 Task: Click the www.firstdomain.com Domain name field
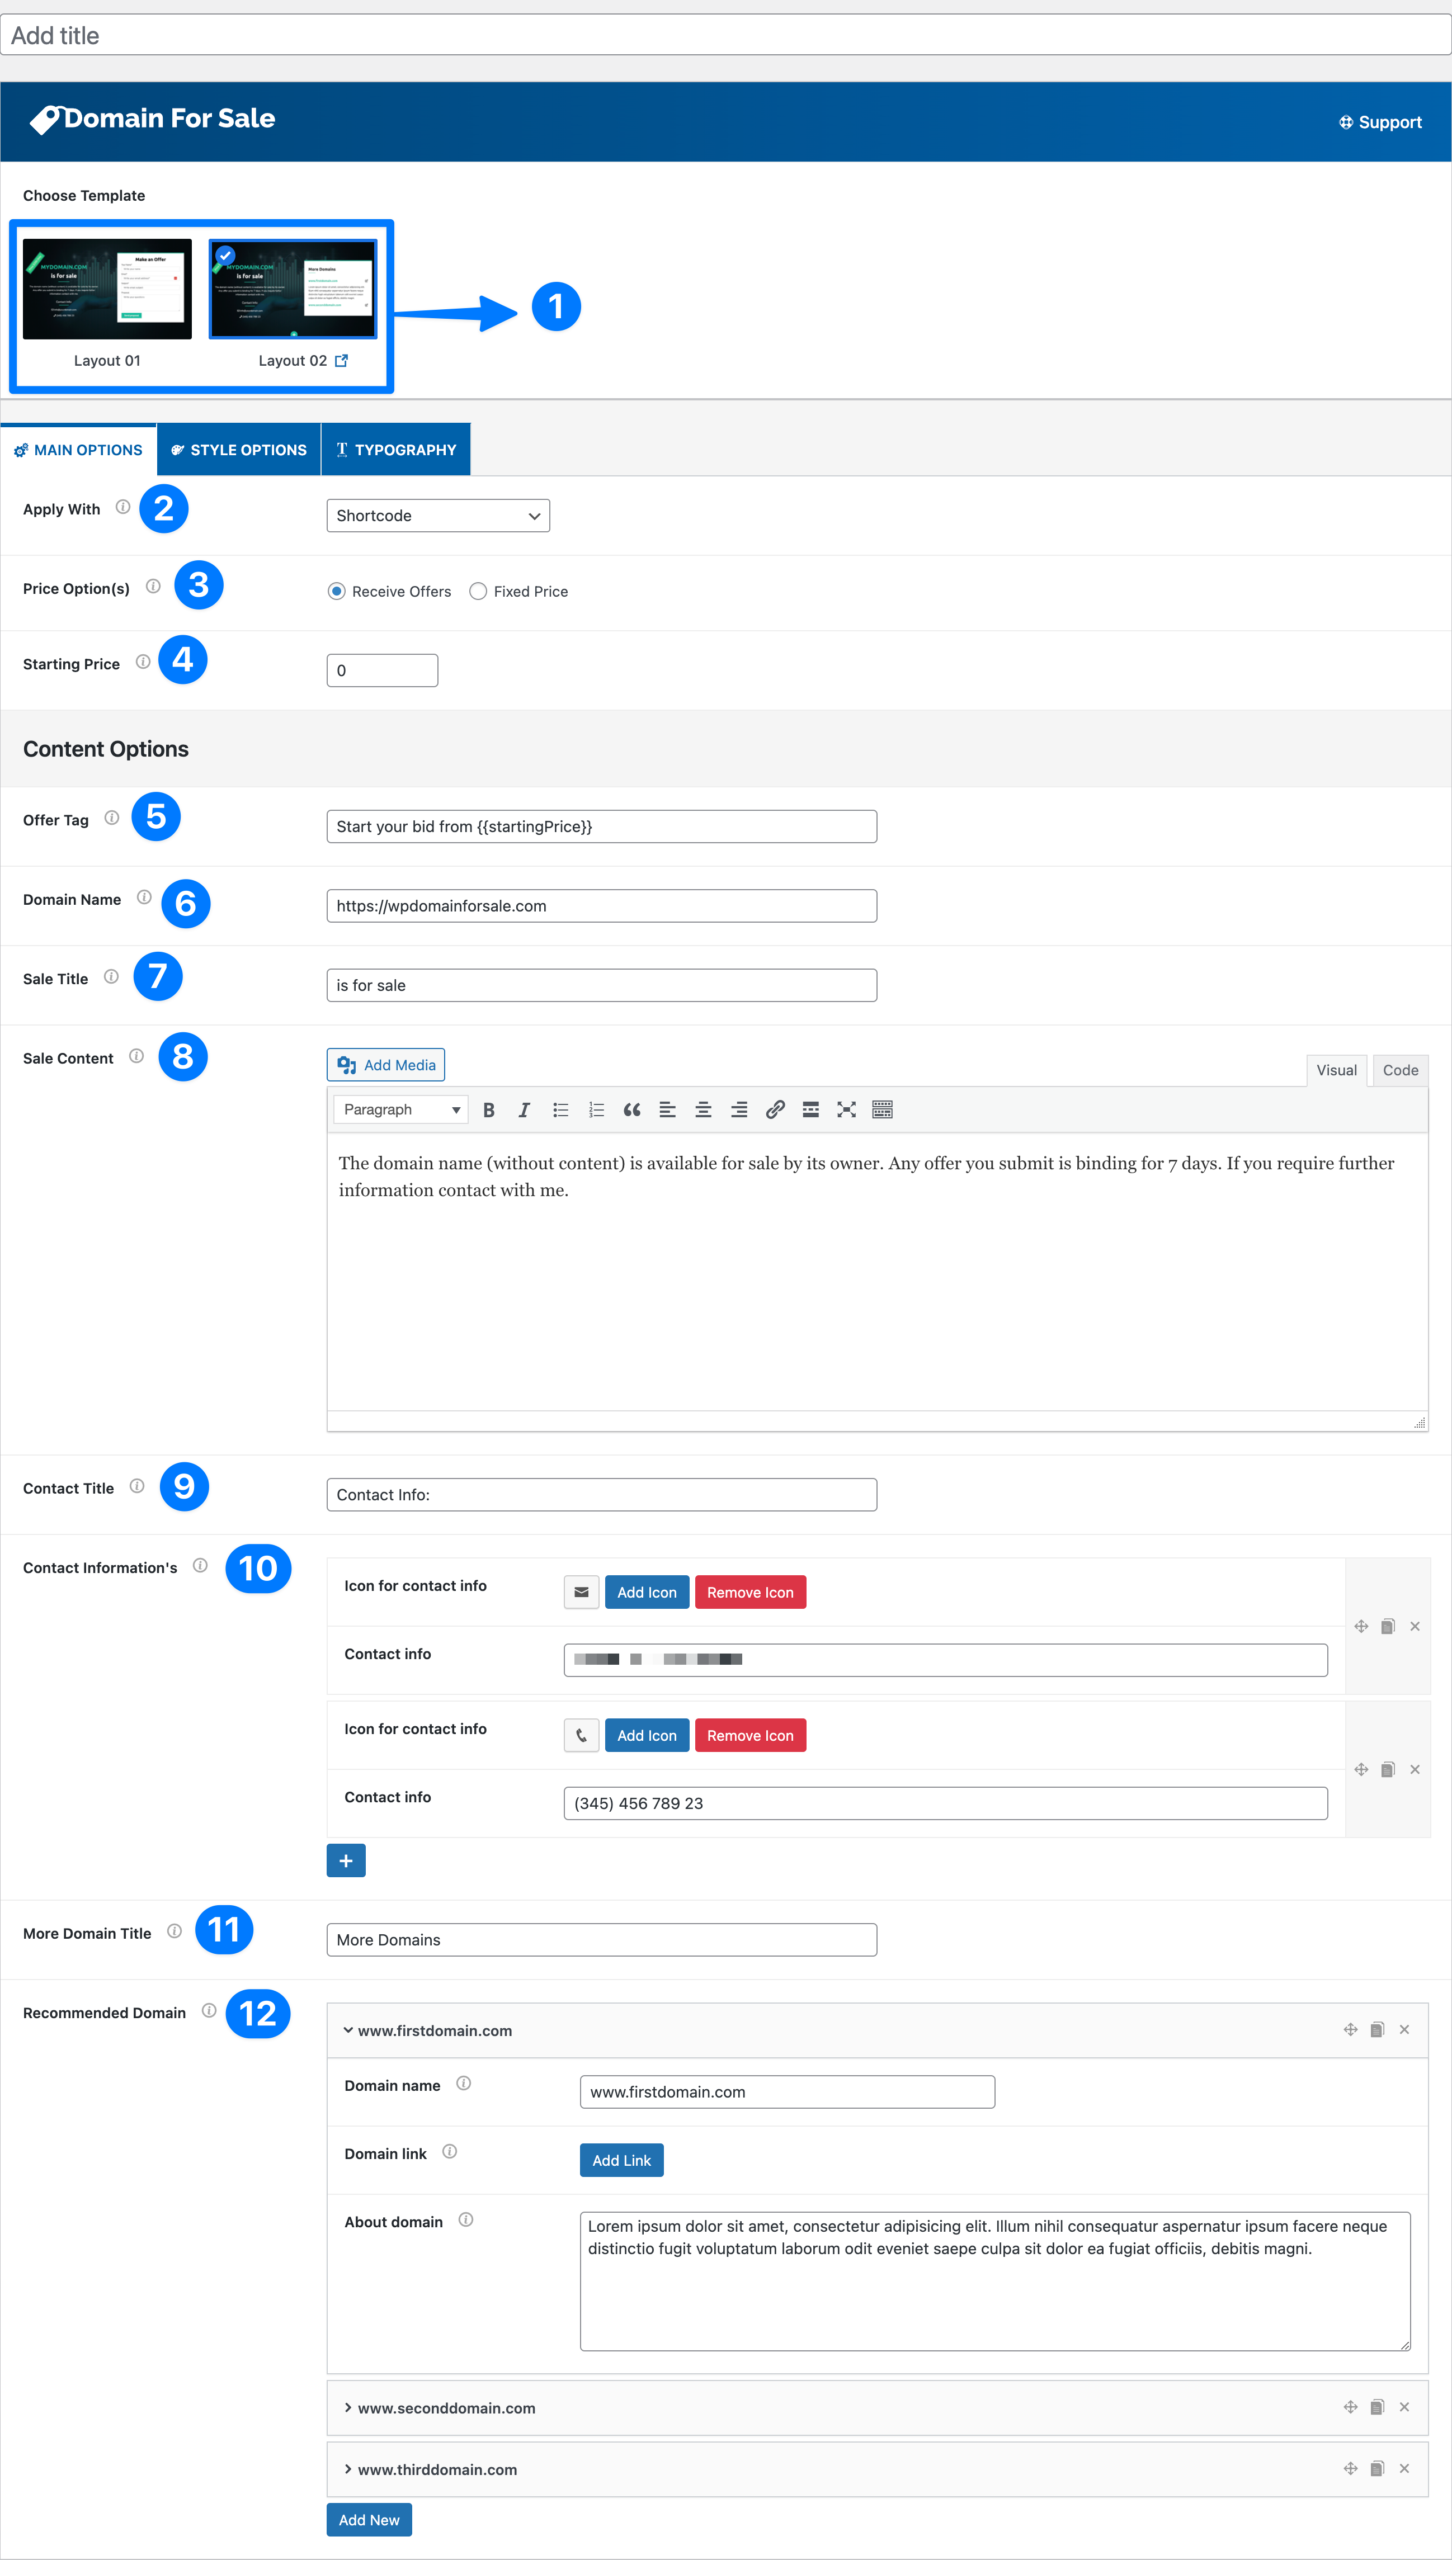(x=787, y=2092)
